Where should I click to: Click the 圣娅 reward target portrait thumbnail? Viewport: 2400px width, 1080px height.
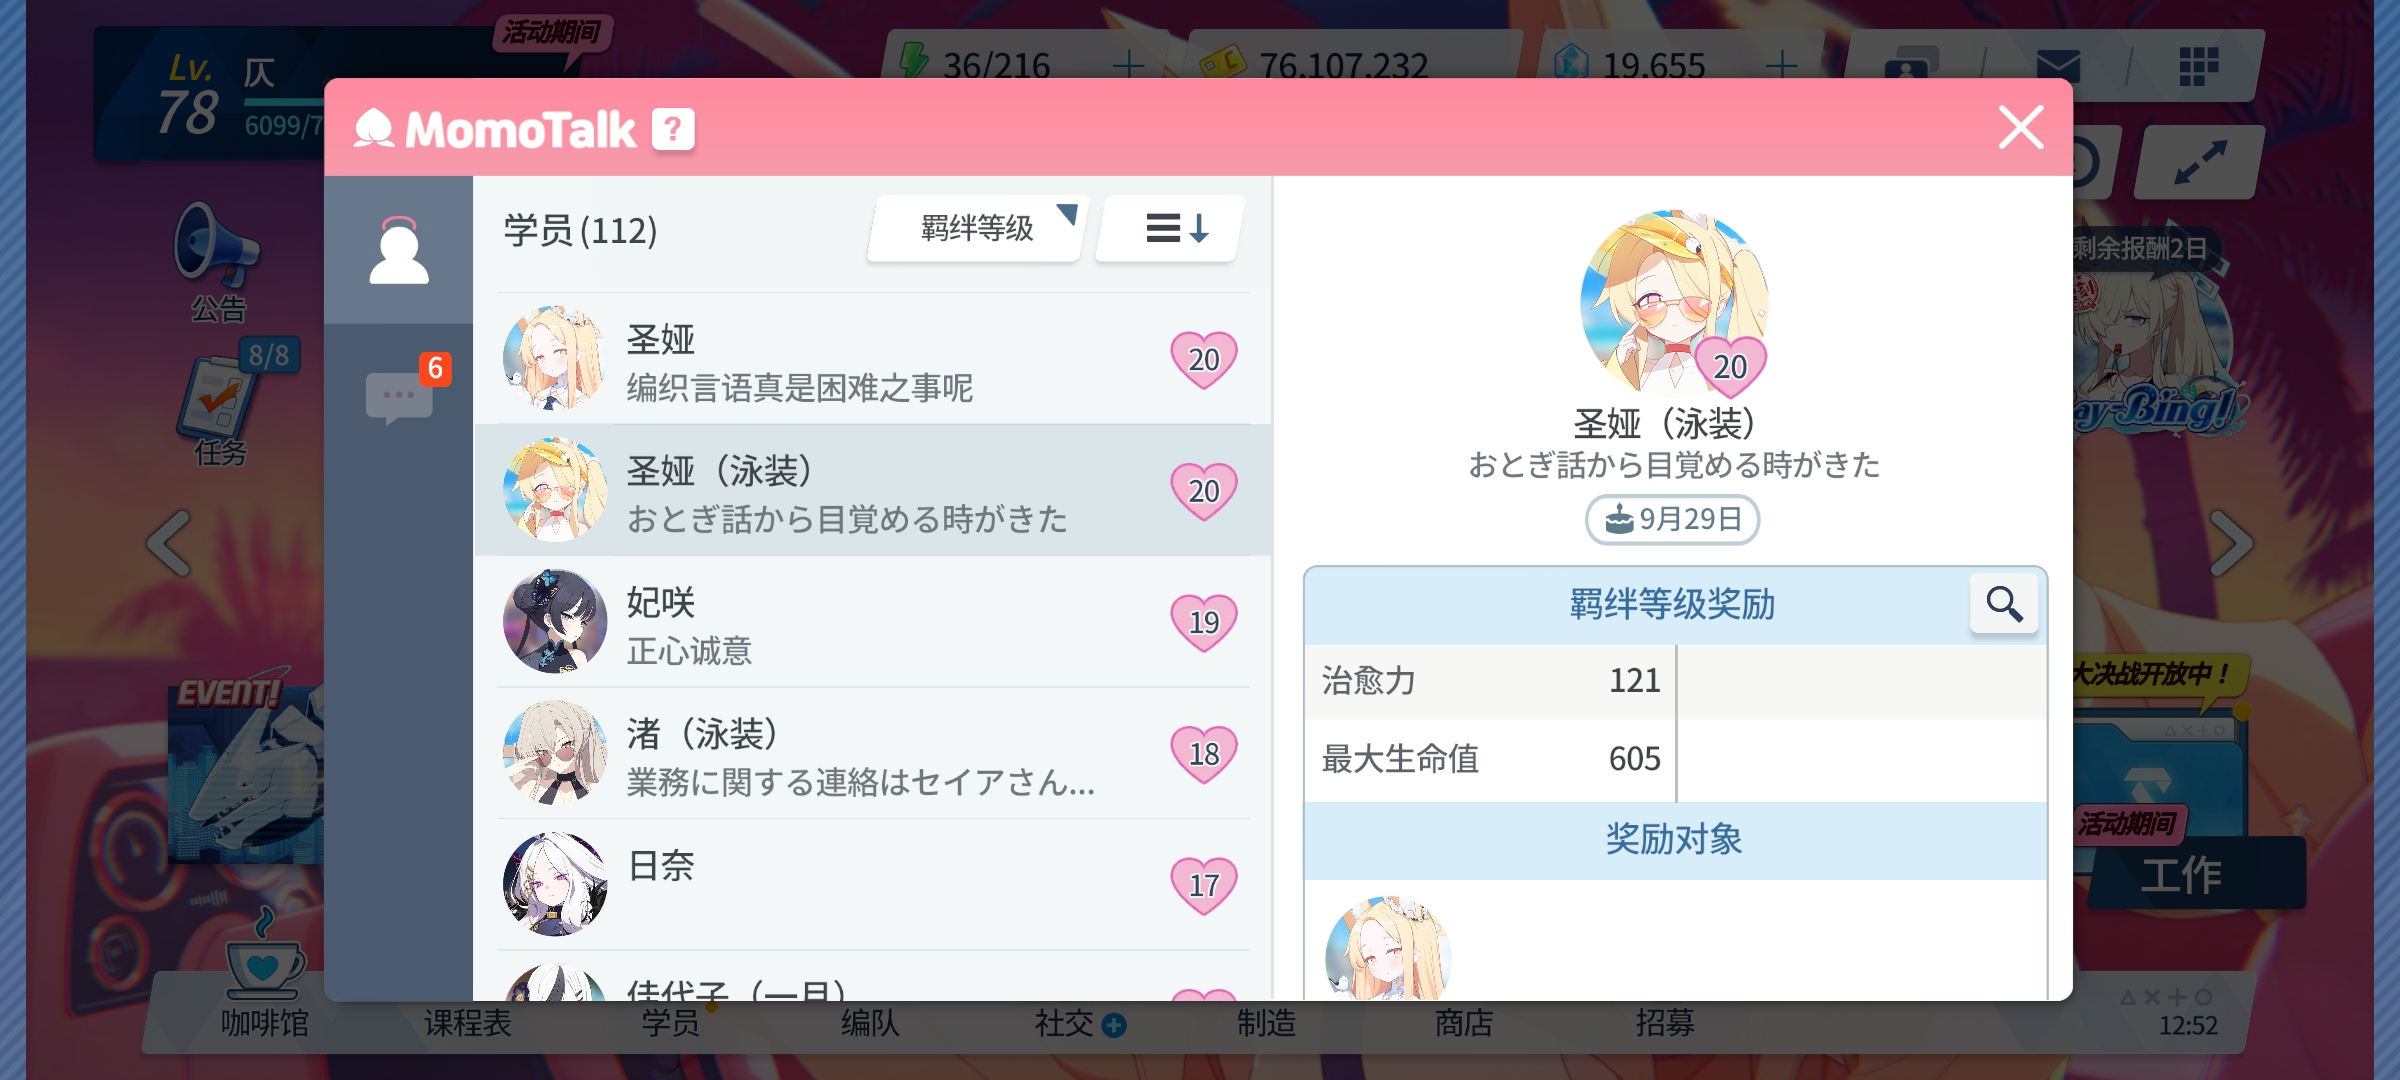point(1388,949)
